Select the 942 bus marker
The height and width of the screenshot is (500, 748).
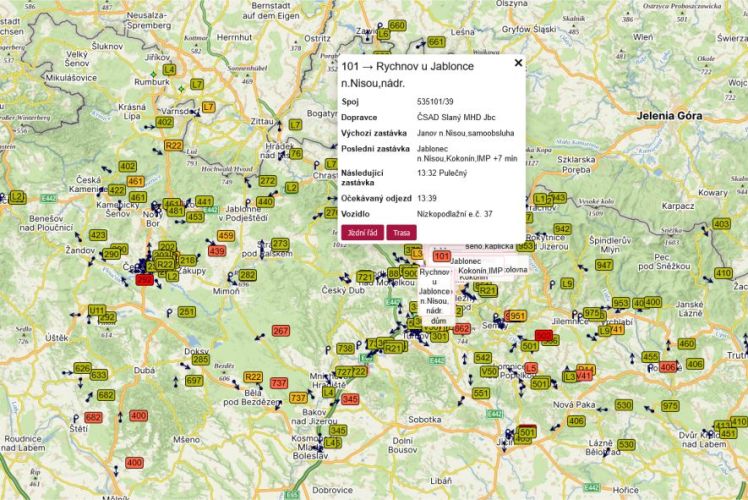pos(562,229)
